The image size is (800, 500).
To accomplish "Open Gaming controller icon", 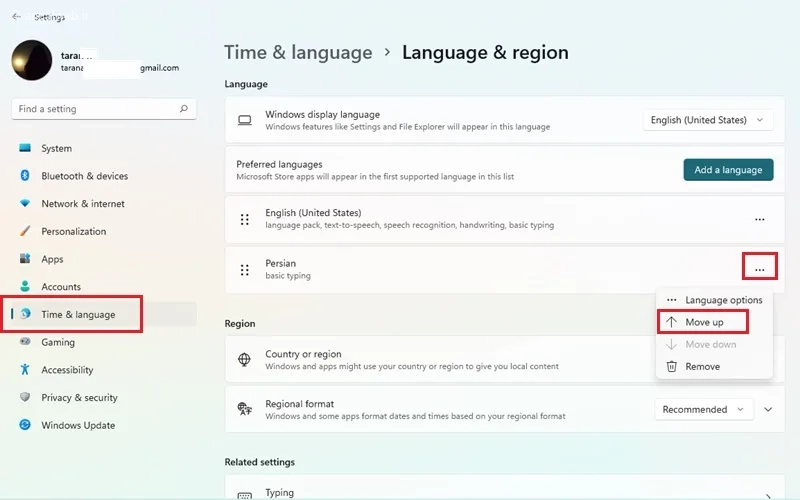I will (24, 341).
